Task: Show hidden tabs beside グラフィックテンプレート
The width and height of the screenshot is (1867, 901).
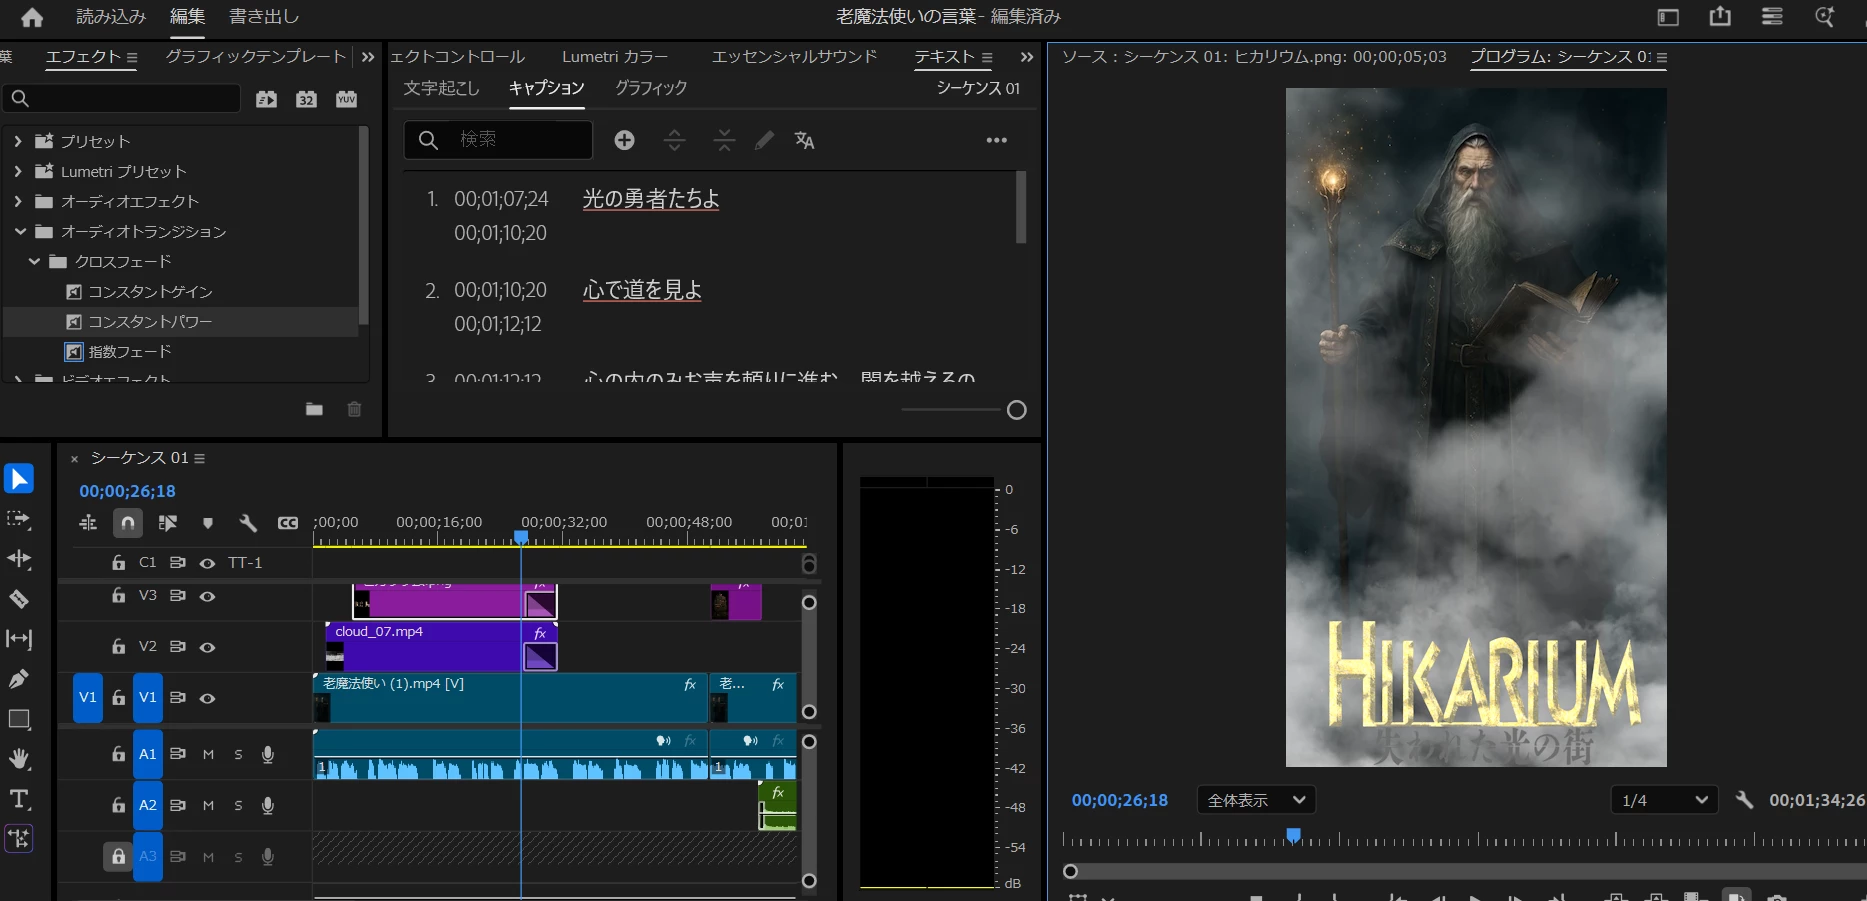Action: click(x=368, y=57)
